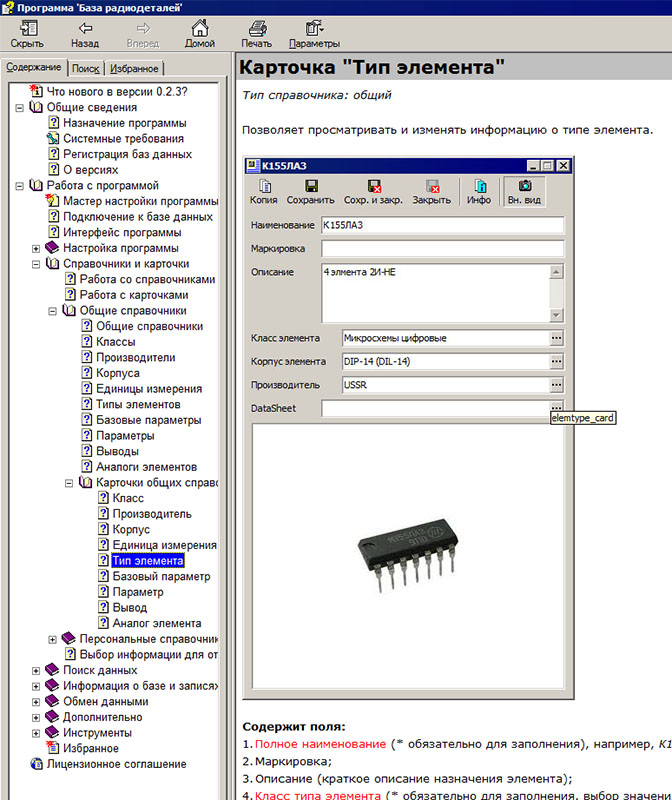
Task: Collapse the Работа с программой node
Action: pyautogui.click(x=19, y=186)
